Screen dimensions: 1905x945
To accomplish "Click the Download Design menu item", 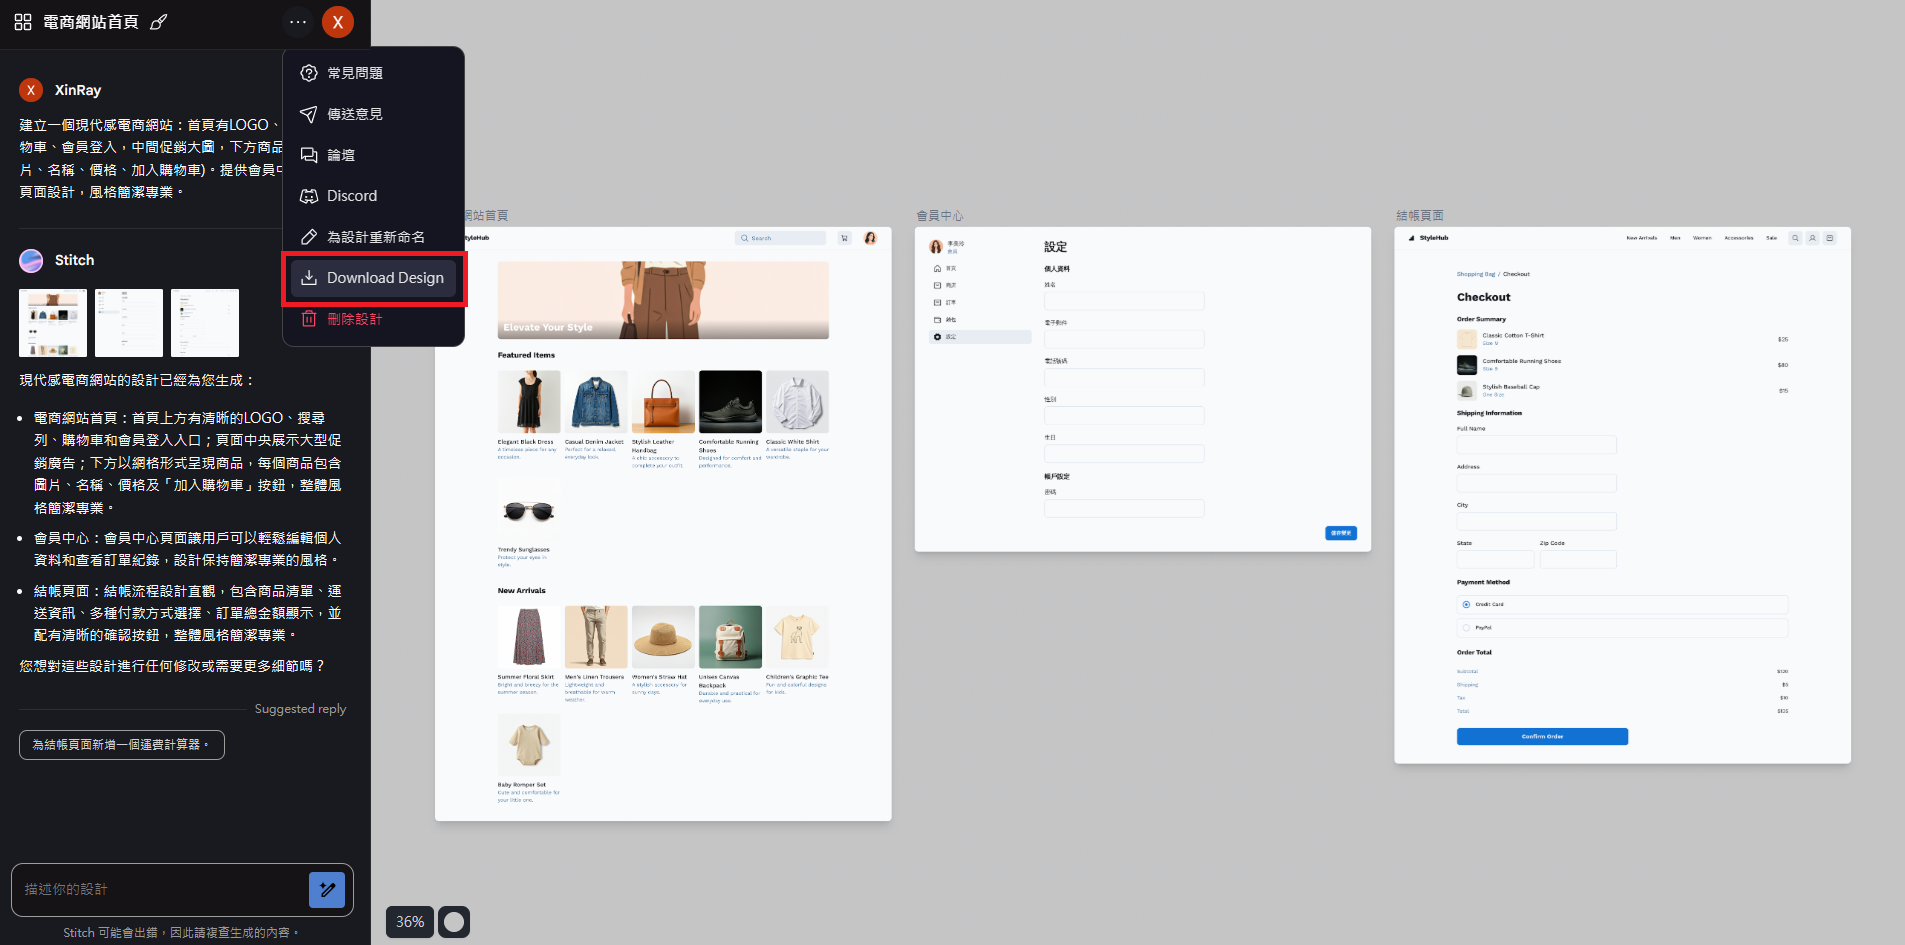I will [374, 278].
